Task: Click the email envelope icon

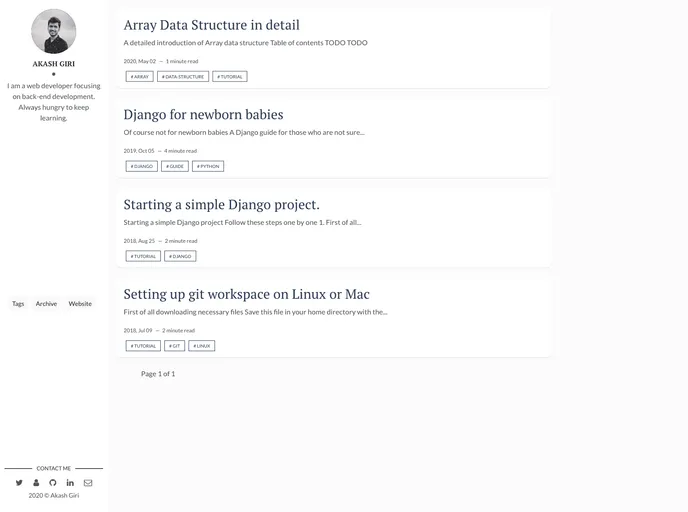Action: coord(88,483)
